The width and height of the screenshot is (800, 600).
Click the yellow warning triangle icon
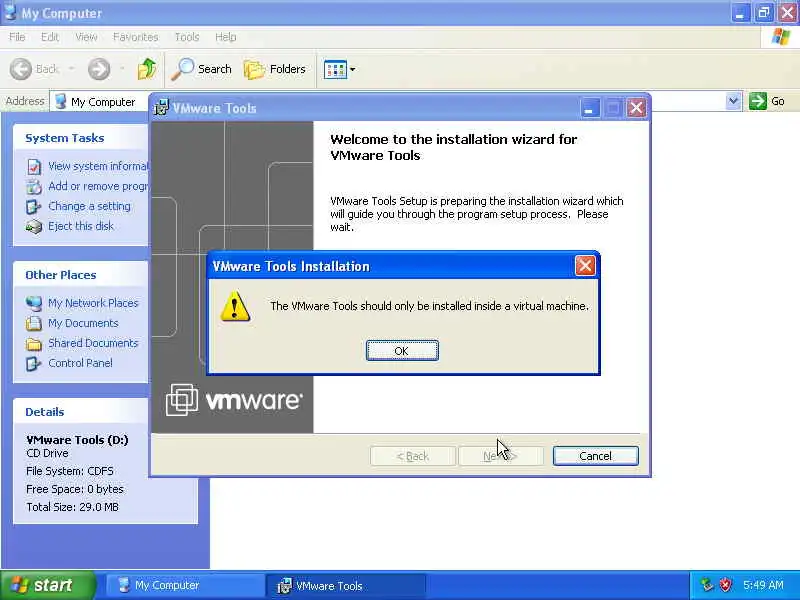(235, 306)
